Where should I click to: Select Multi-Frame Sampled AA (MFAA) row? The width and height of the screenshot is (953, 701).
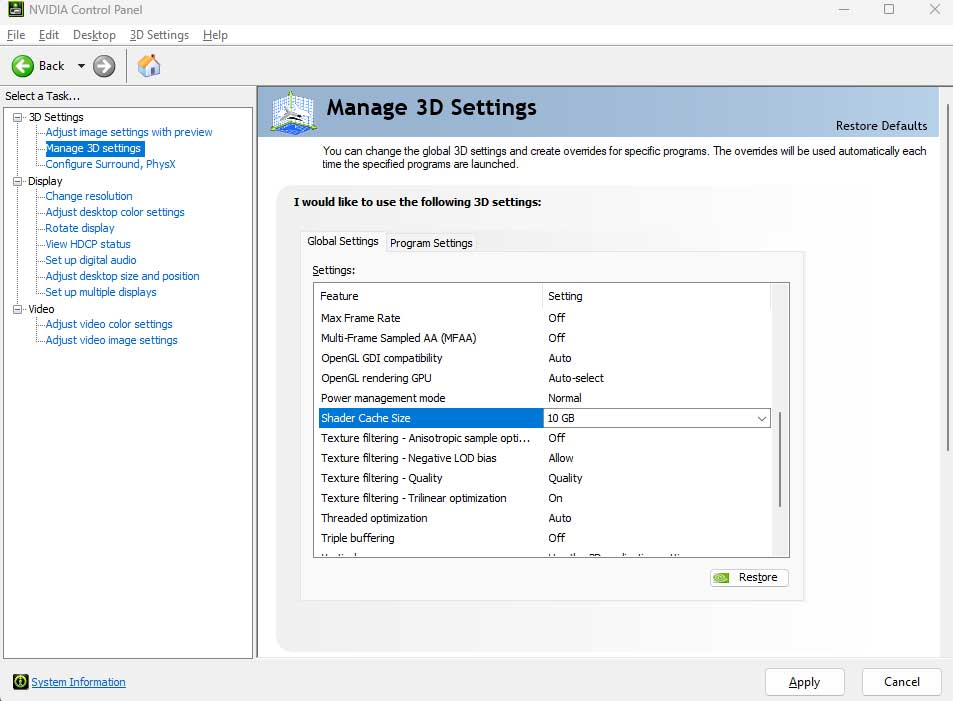click(545, 338)
